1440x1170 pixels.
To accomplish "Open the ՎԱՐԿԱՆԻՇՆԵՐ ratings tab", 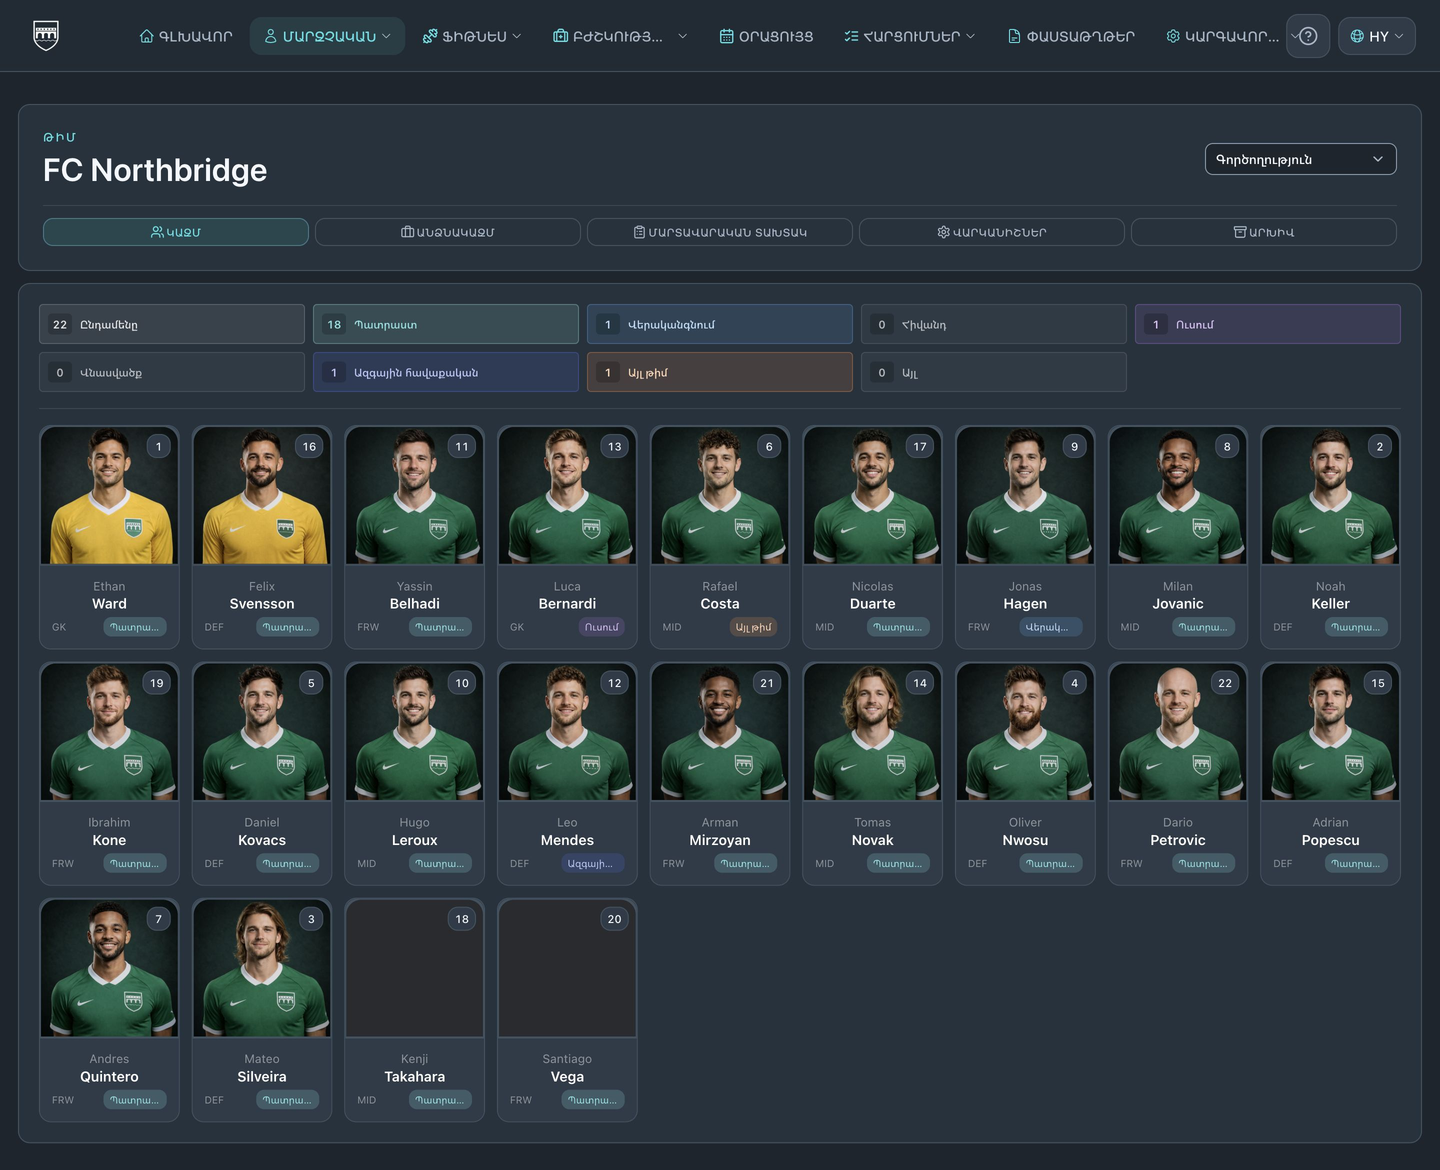I will 992,232.
